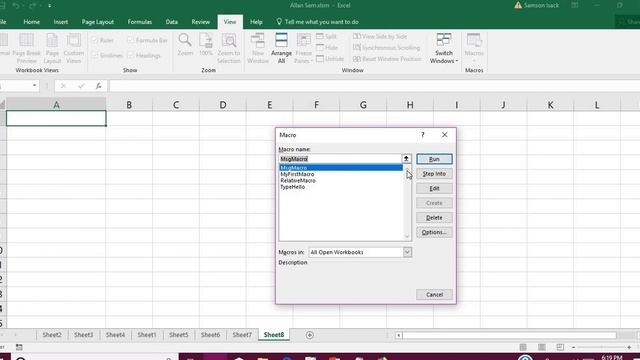Click the status bar zoom-in plus

point(629,347)
